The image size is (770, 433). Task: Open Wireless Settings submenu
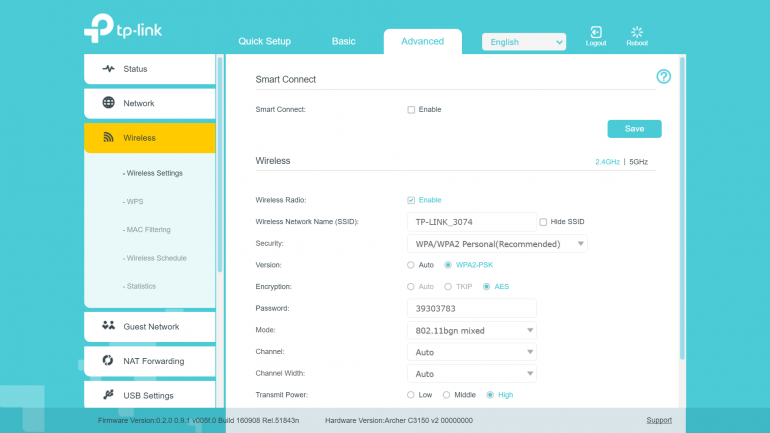coord(153,173)
